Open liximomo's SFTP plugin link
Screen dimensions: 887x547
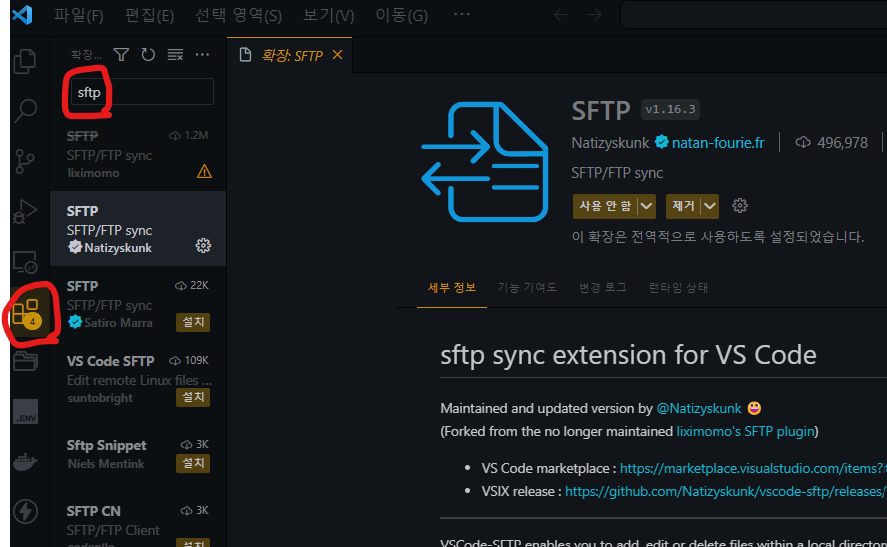click(x=746, y=431)
